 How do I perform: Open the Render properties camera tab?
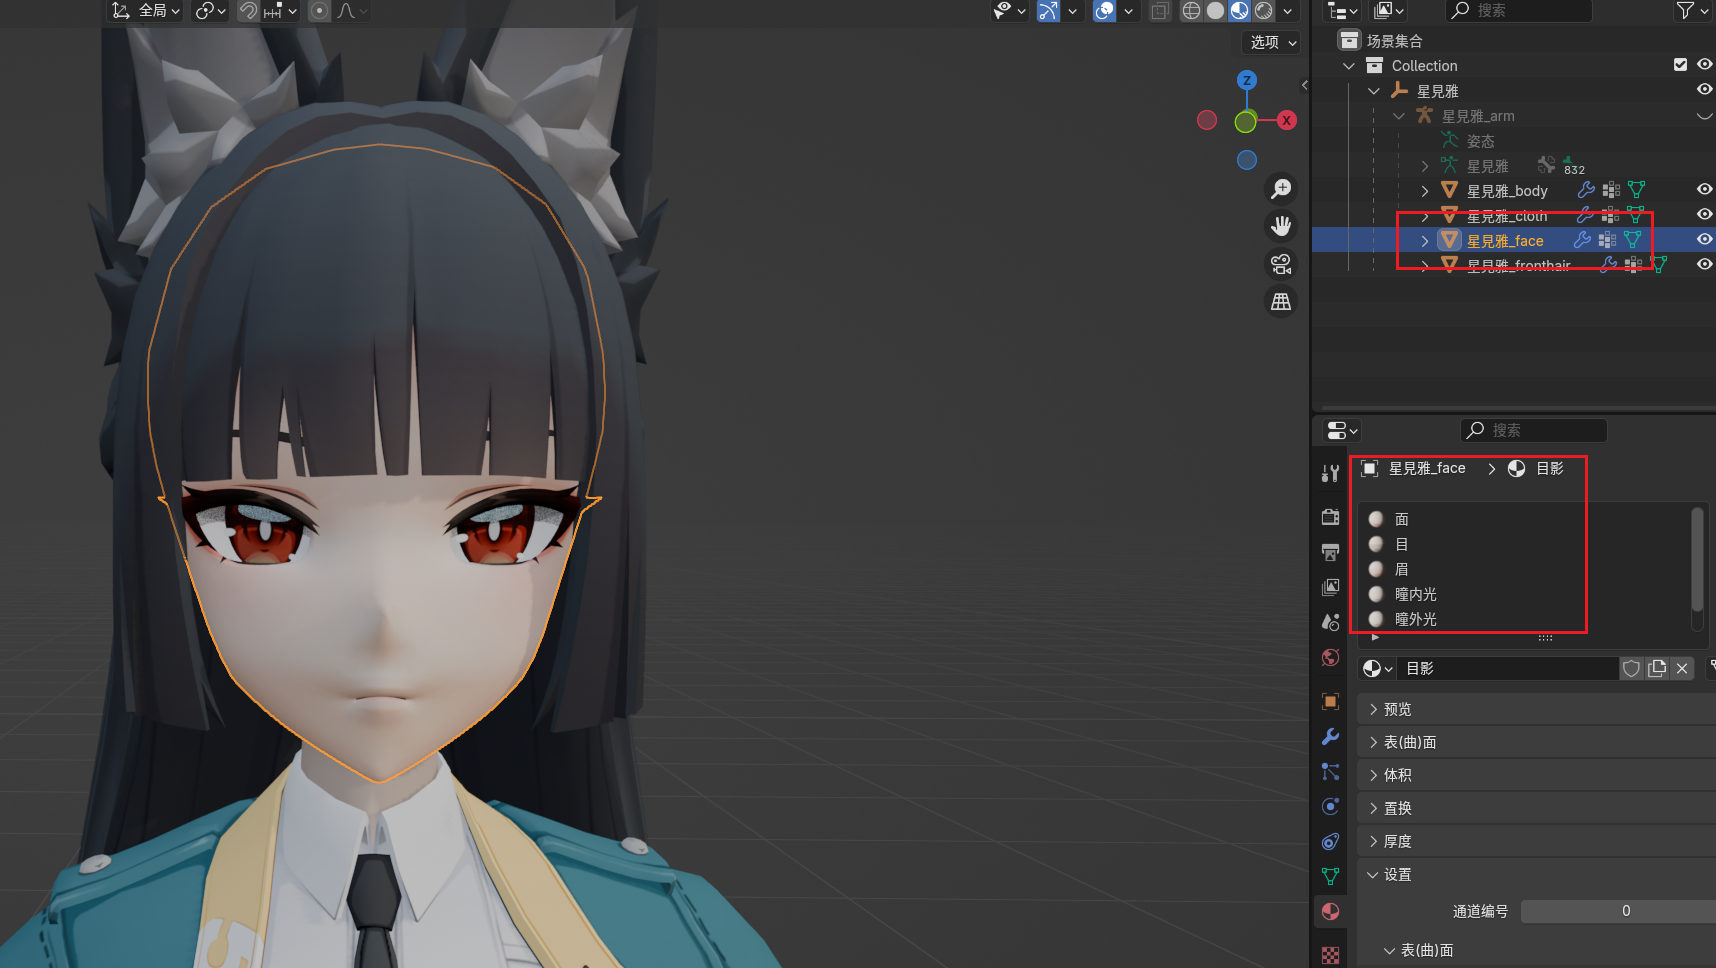[1330, 517]
